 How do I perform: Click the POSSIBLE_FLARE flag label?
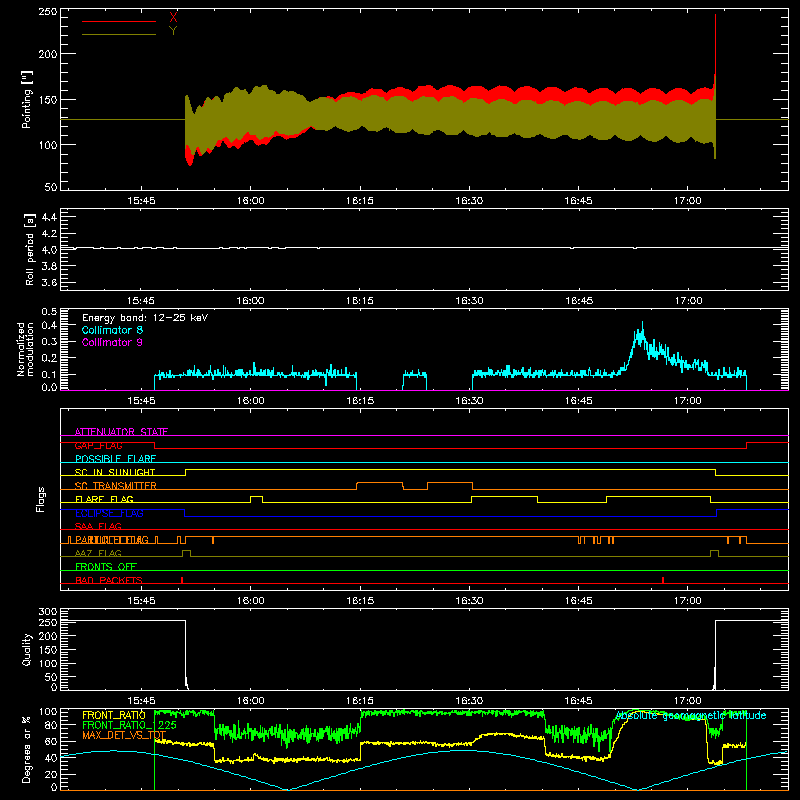115,459
